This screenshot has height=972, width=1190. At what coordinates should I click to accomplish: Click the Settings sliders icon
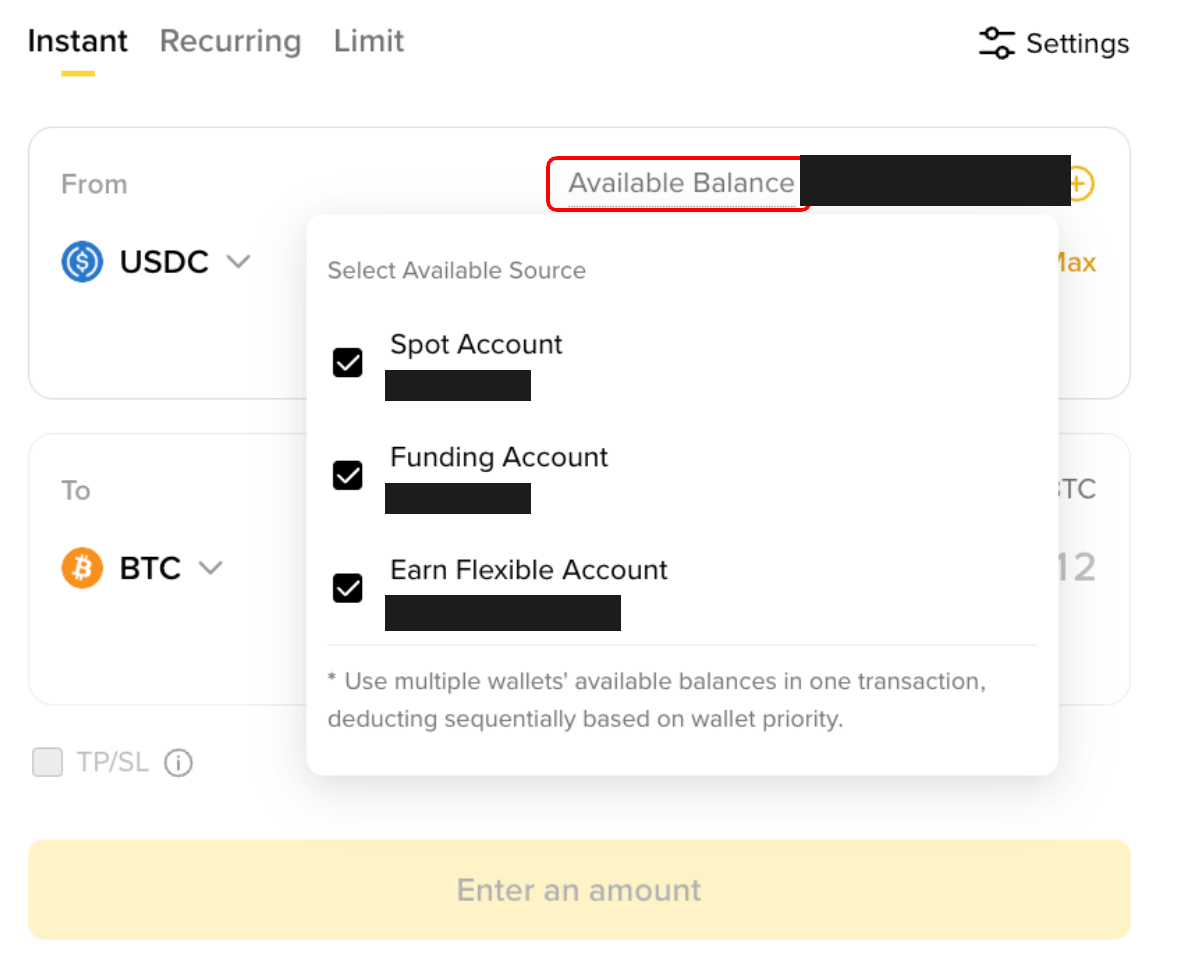tap(996, 42)
